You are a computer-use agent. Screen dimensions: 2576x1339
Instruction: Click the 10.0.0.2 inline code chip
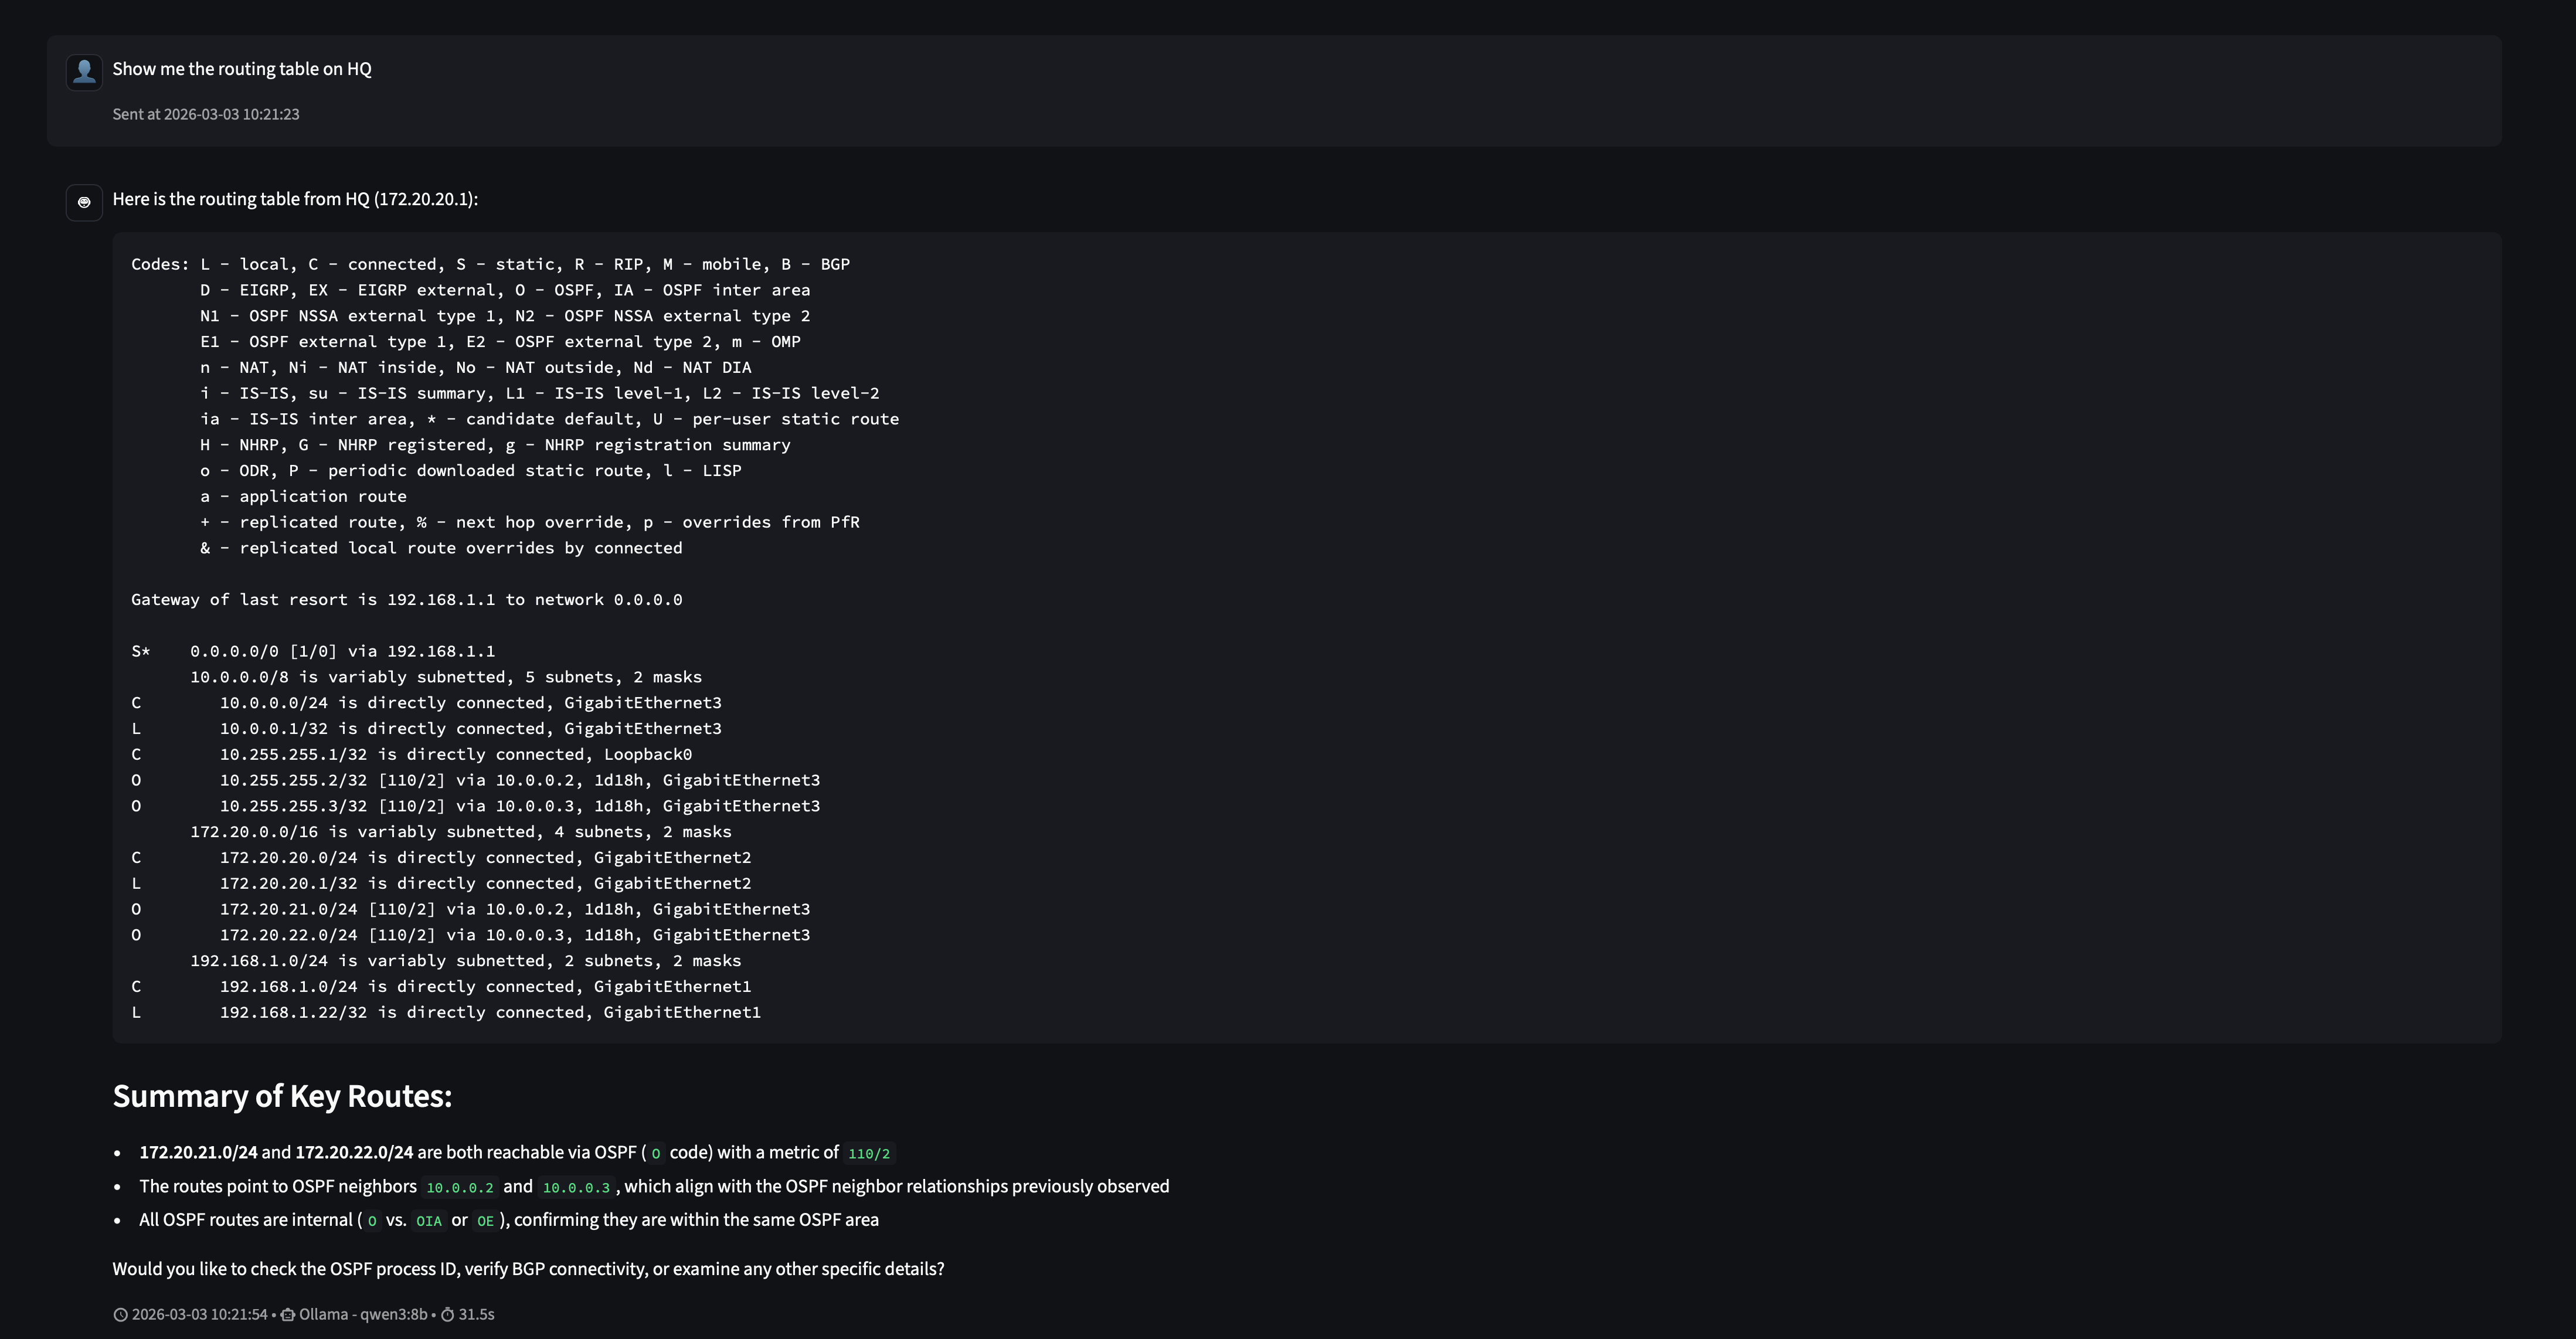[x=460, y=1188]
